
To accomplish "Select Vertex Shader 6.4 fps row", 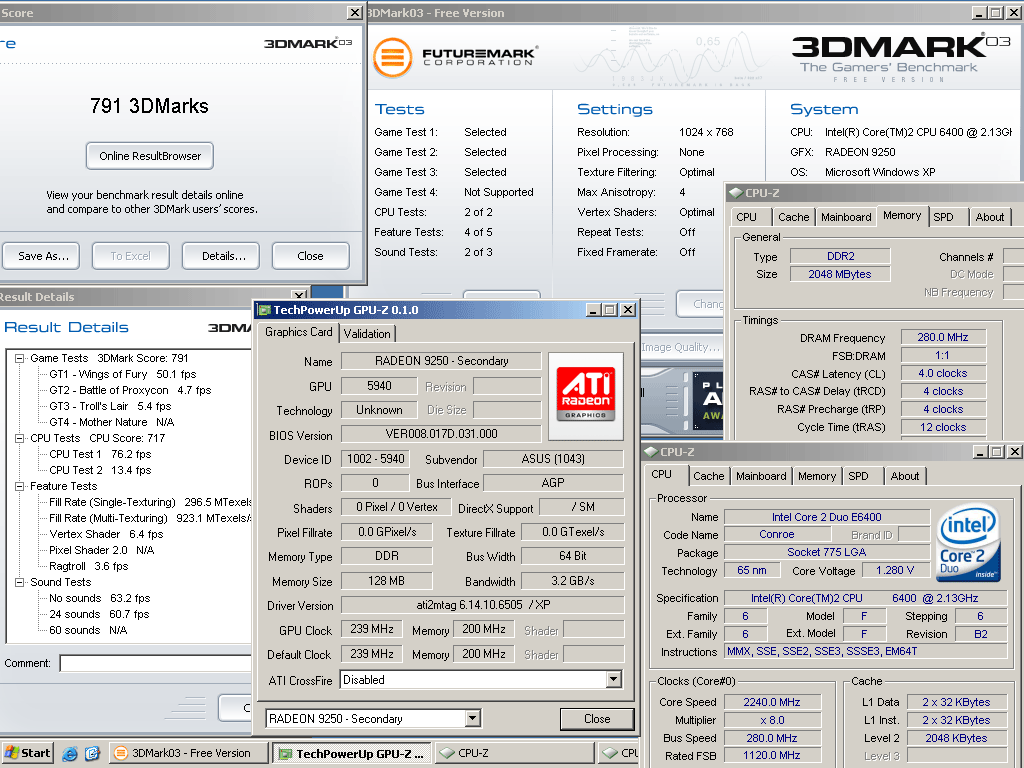I will (x=106, y=534).
